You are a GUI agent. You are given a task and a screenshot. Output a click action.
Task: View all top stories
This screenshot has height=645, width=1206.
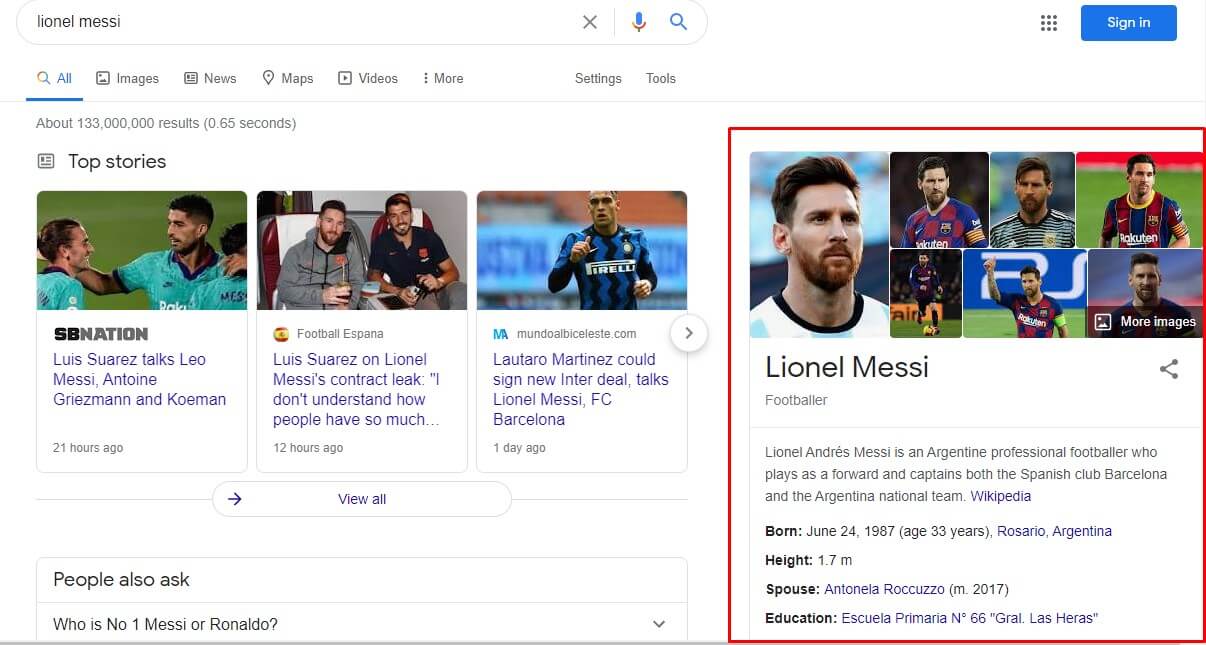[362, 499]
